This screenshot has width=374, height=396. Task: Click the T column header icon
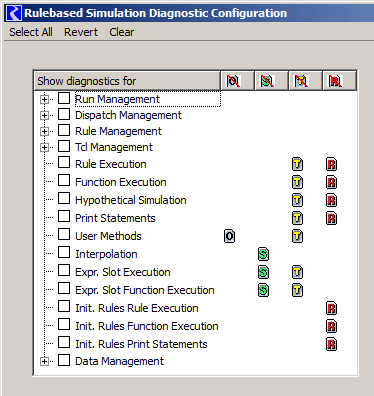tap(301, 81)
